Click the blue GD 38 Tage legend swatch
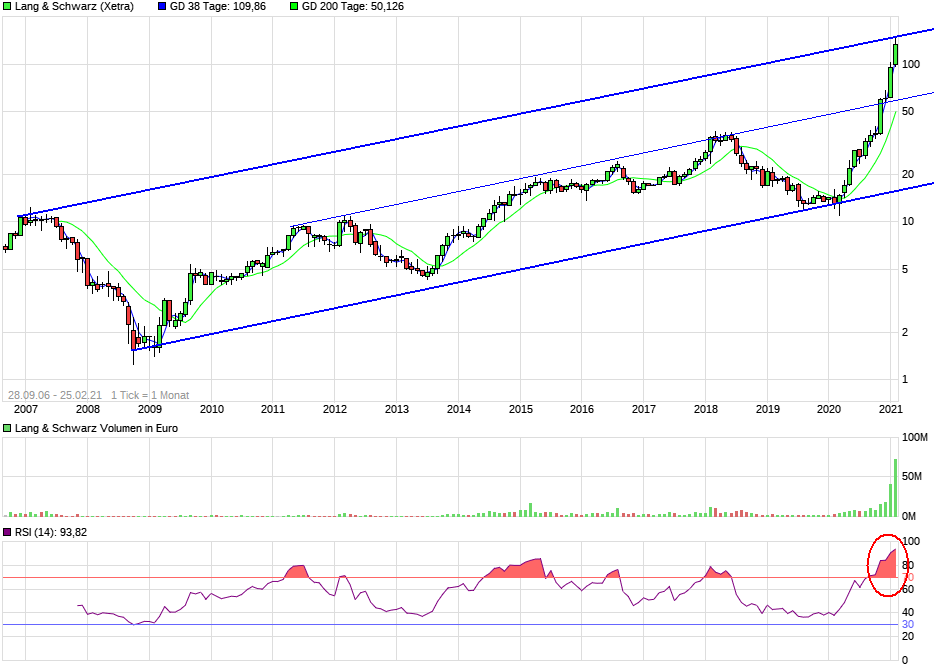The image size is (934, 668). [x=163, y=7]
